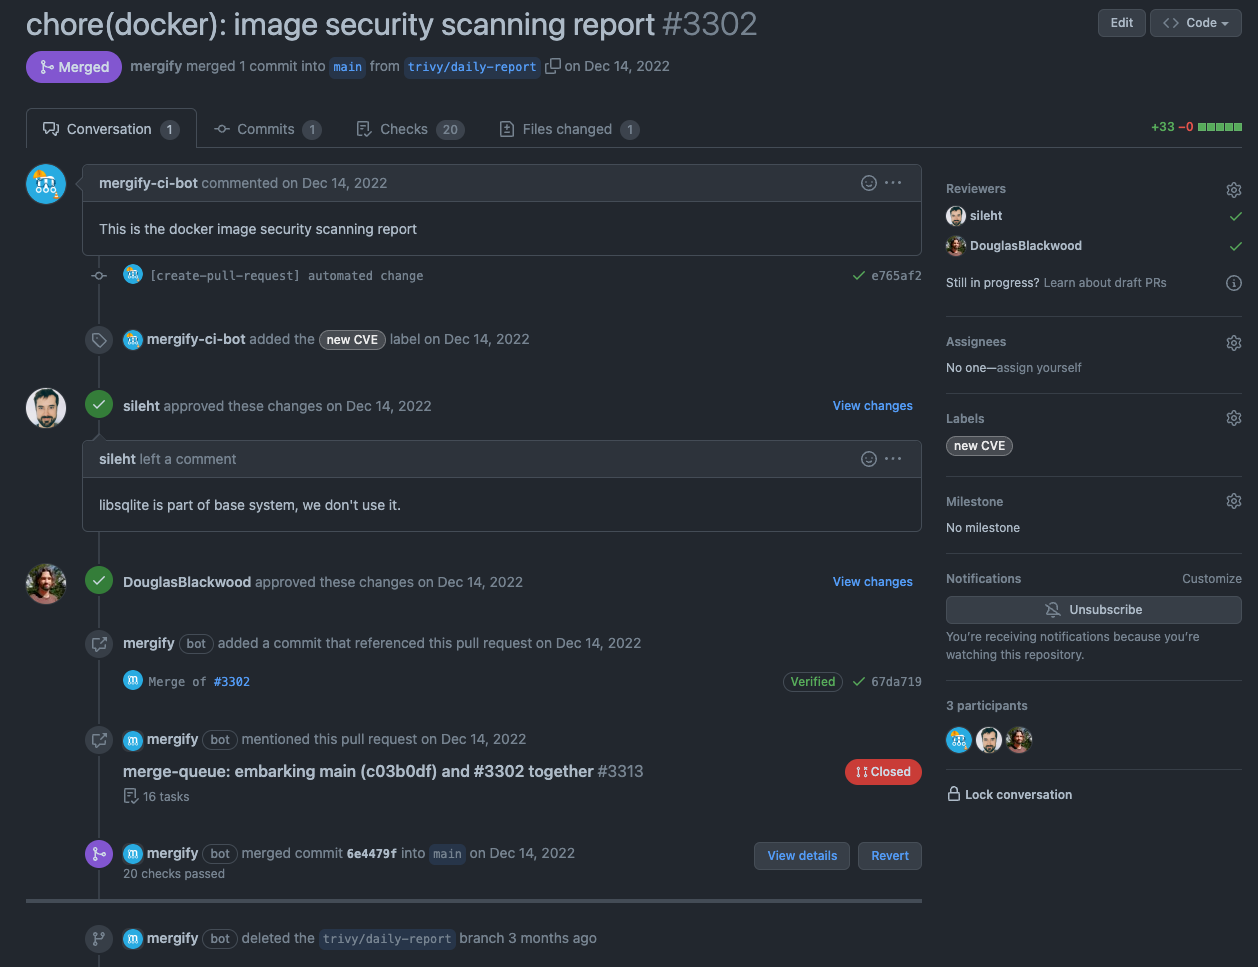
Task: Switch to the Commits tab
Action: pos(267,129)
